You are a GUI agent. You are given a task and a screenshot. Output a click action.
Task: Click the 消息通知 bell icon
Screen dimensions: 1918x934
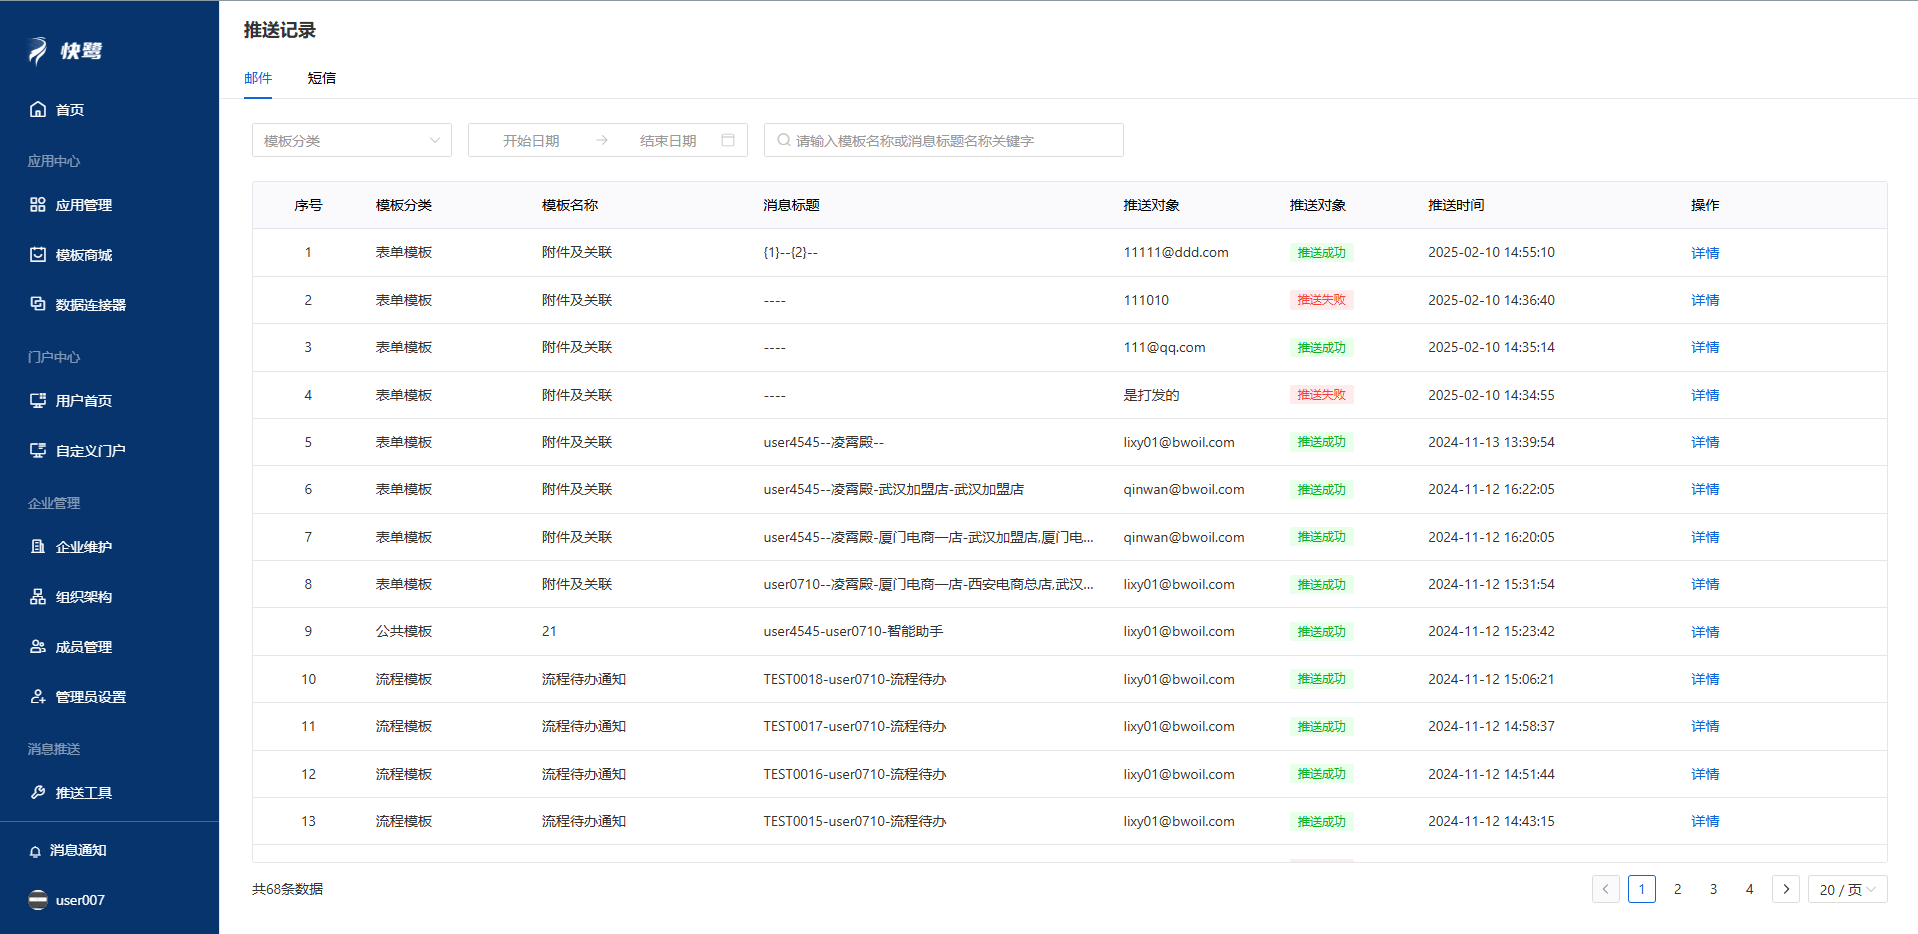click(35, 851)
